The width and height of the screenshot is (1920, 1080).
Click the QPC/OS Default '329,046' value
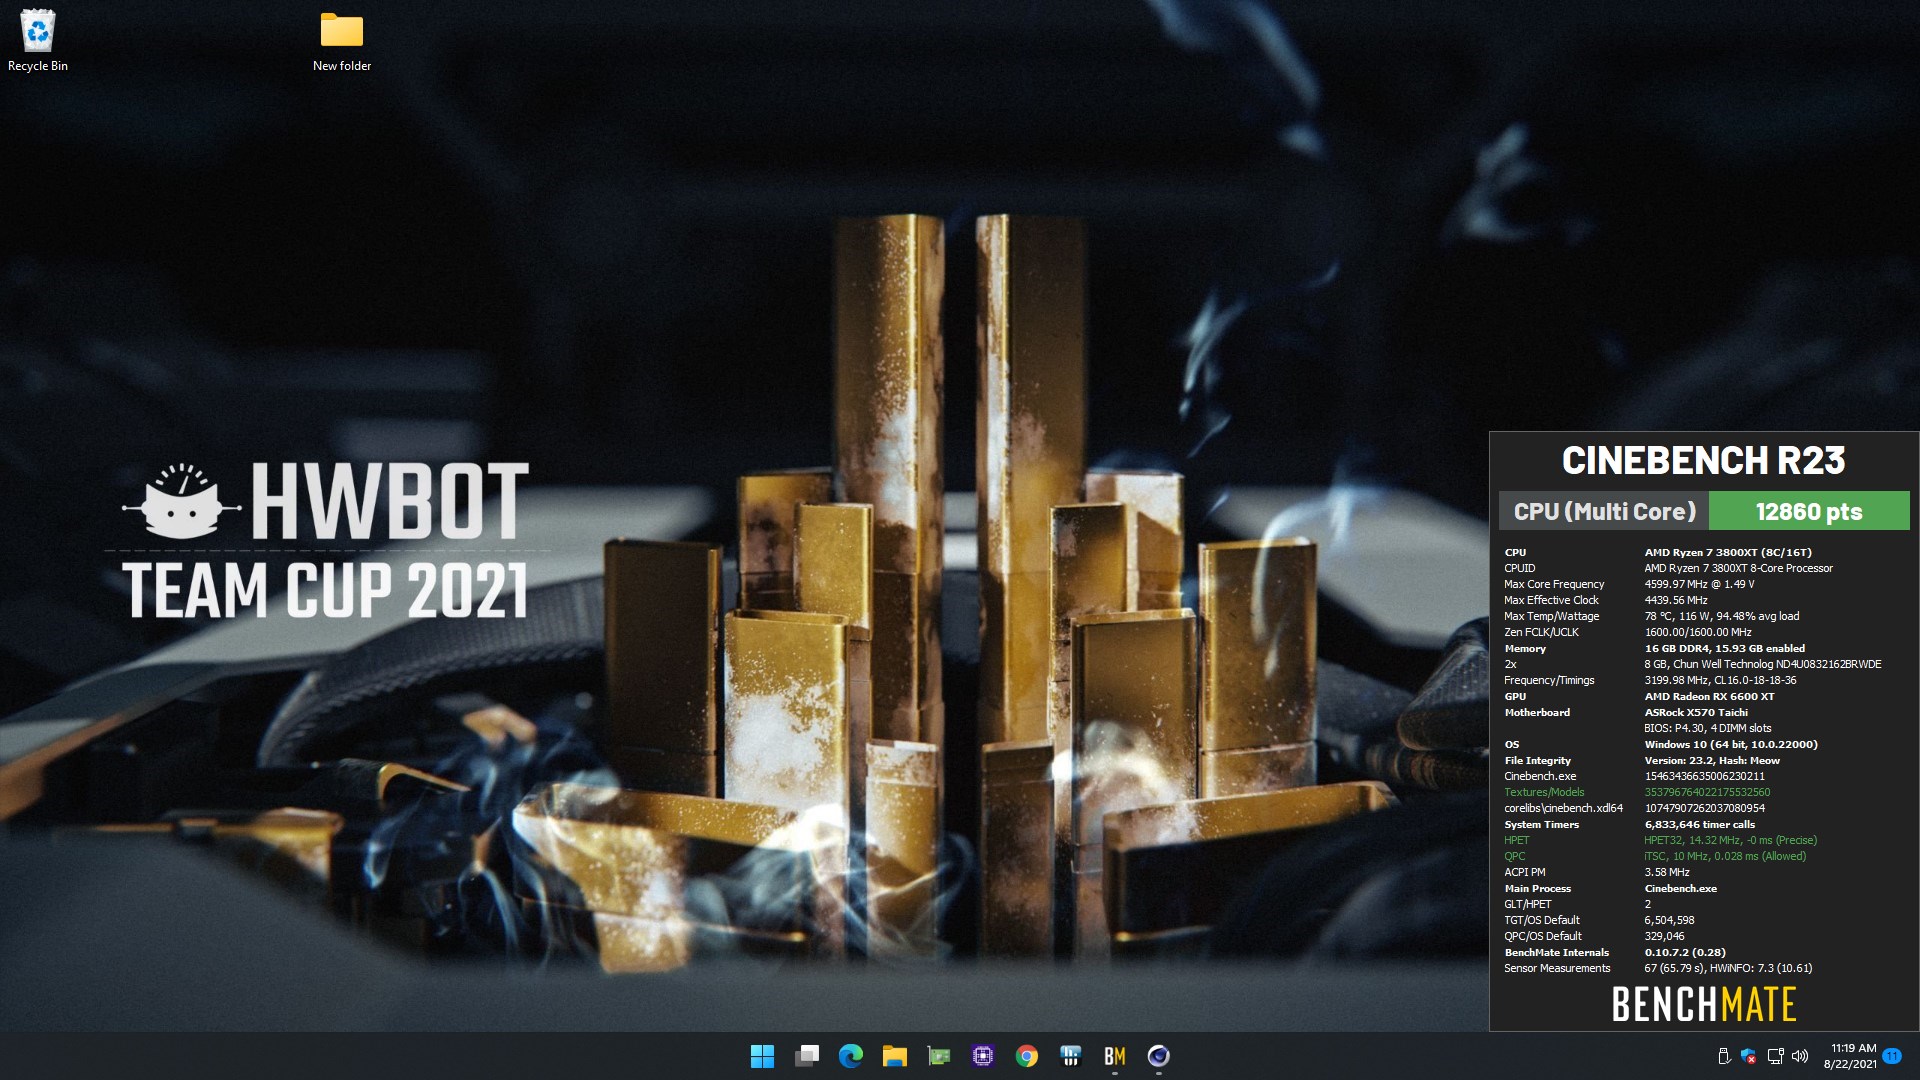pyautogui.click(x=1664, y=936)
